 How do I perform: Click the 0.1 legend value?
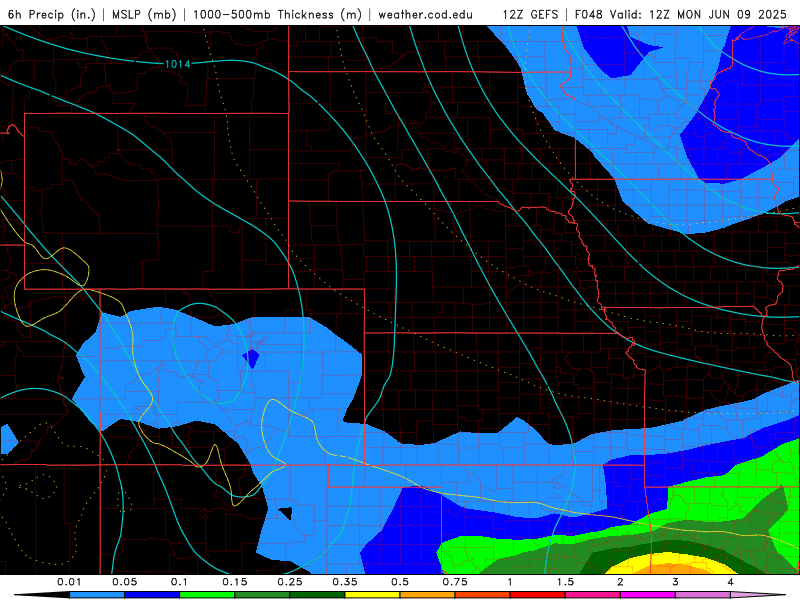[x=179, y=582]
